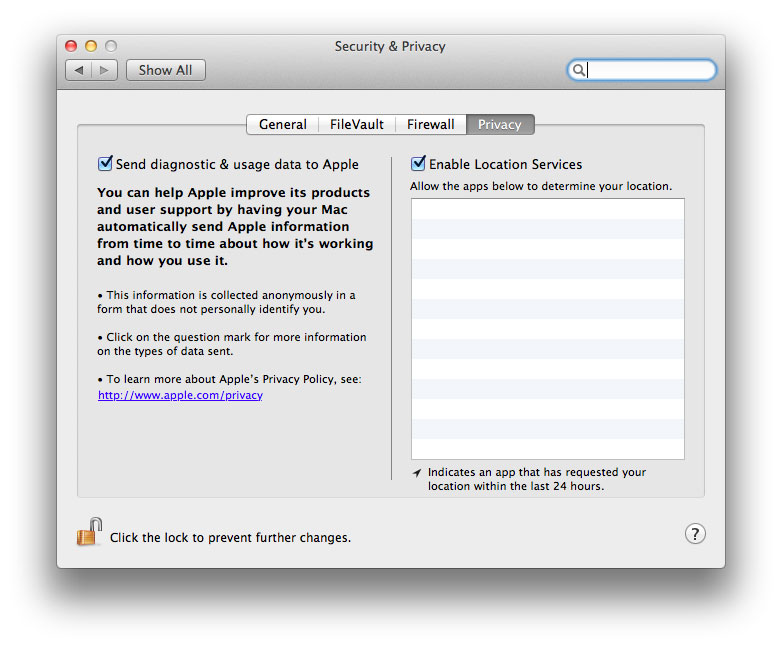Open help with the question mark button
The height and width of the screenshot is (647, 782).
(695, 534)
